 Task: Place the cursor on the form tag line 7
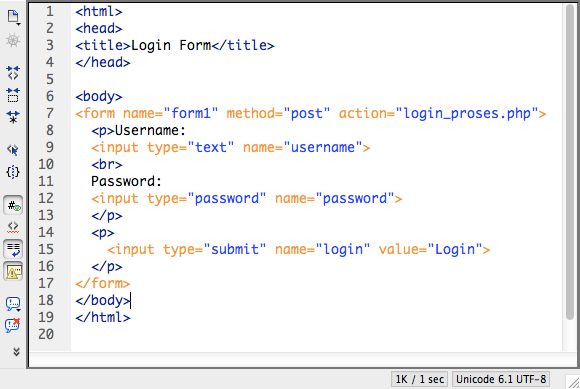pos(310,114)
